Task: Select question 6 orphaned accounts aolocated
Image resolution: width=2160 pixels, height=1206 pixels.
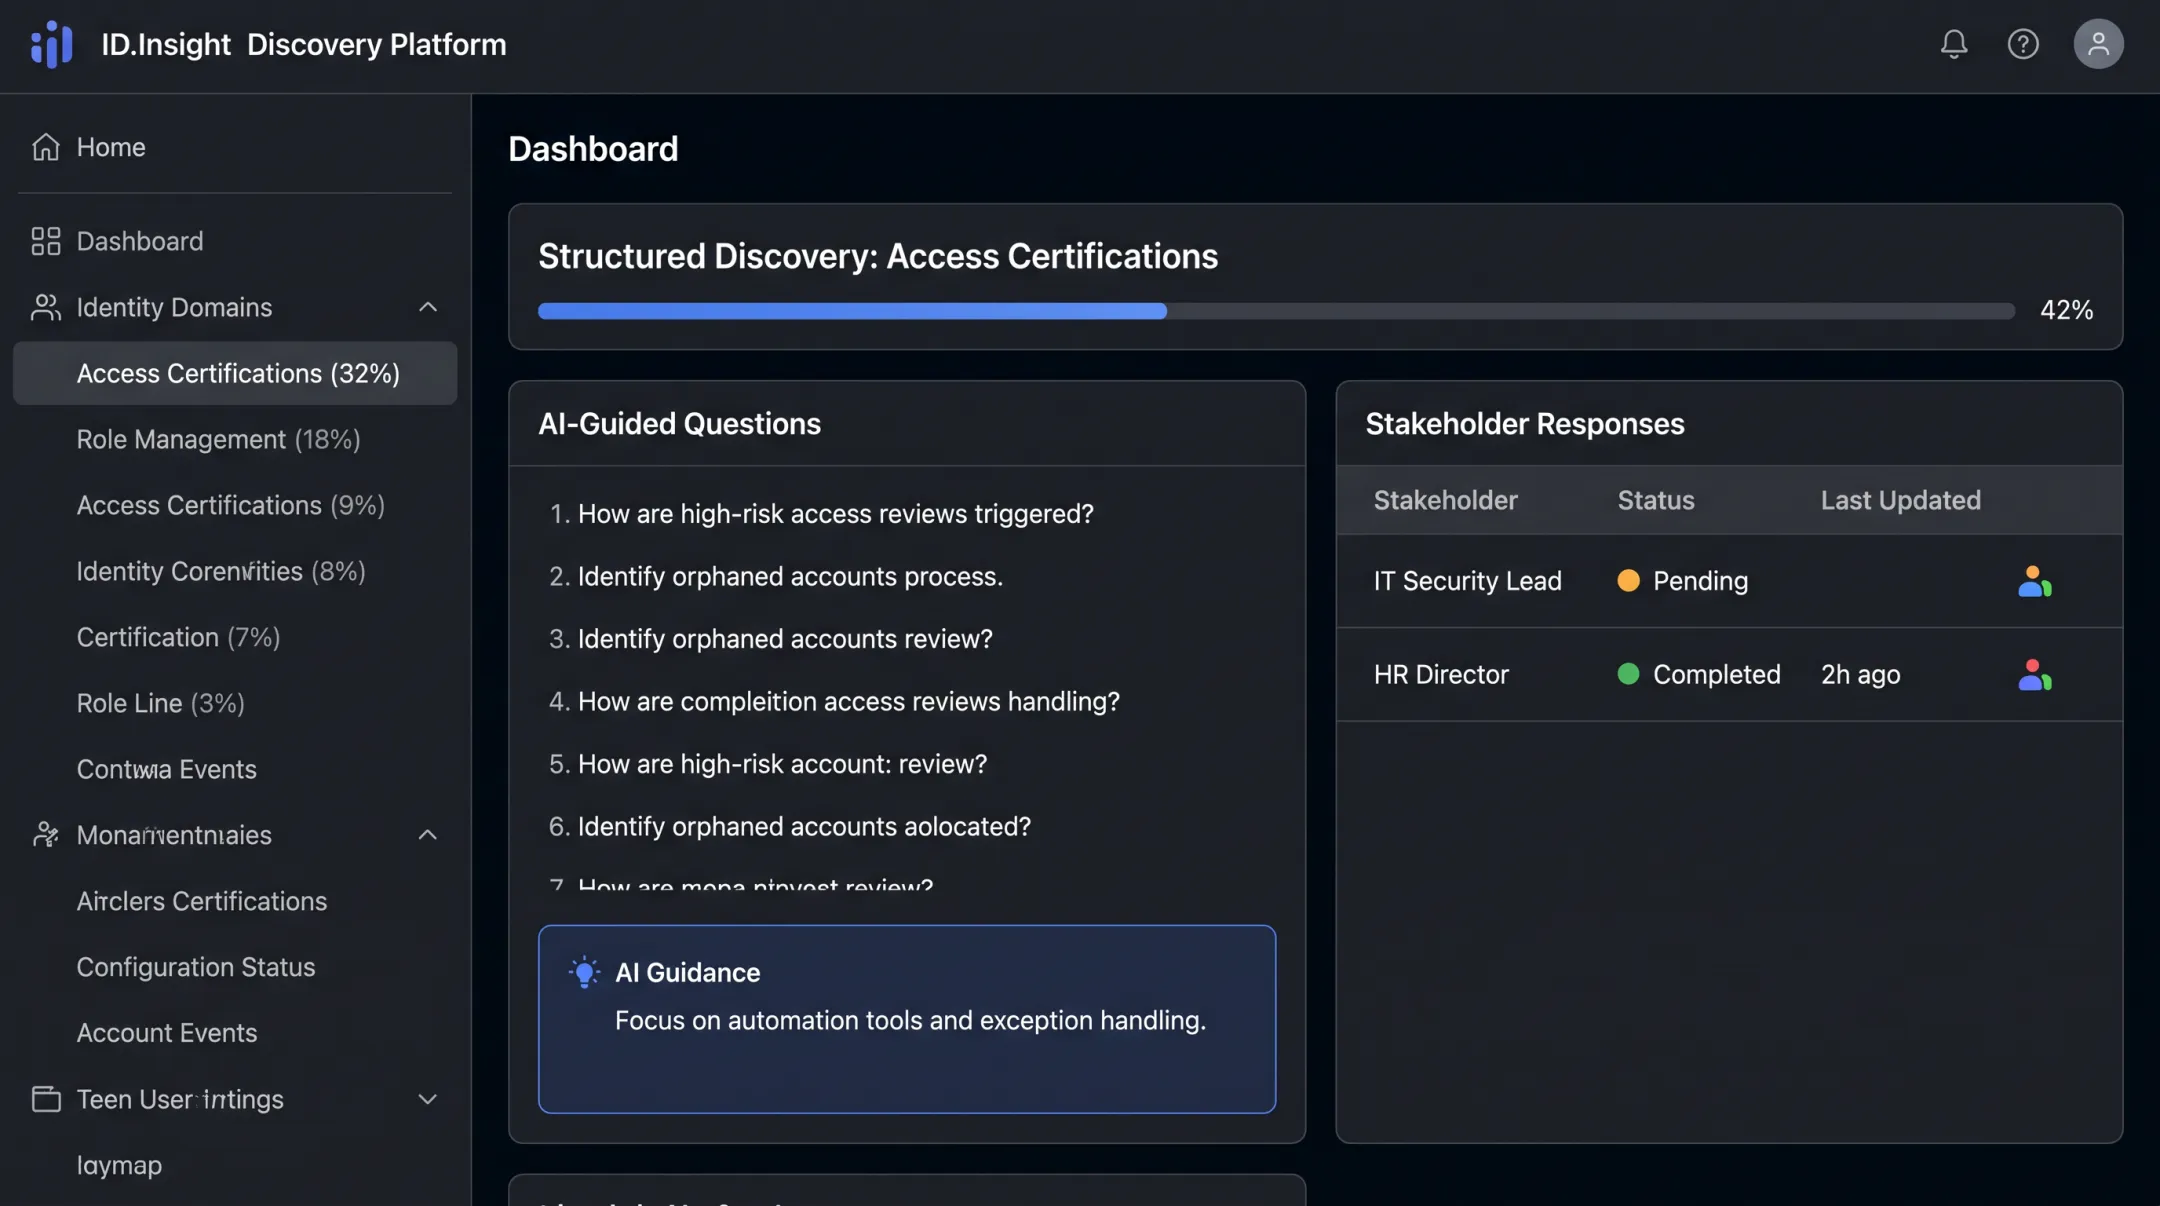Action: pyautogui.click(x=789, y=826)
